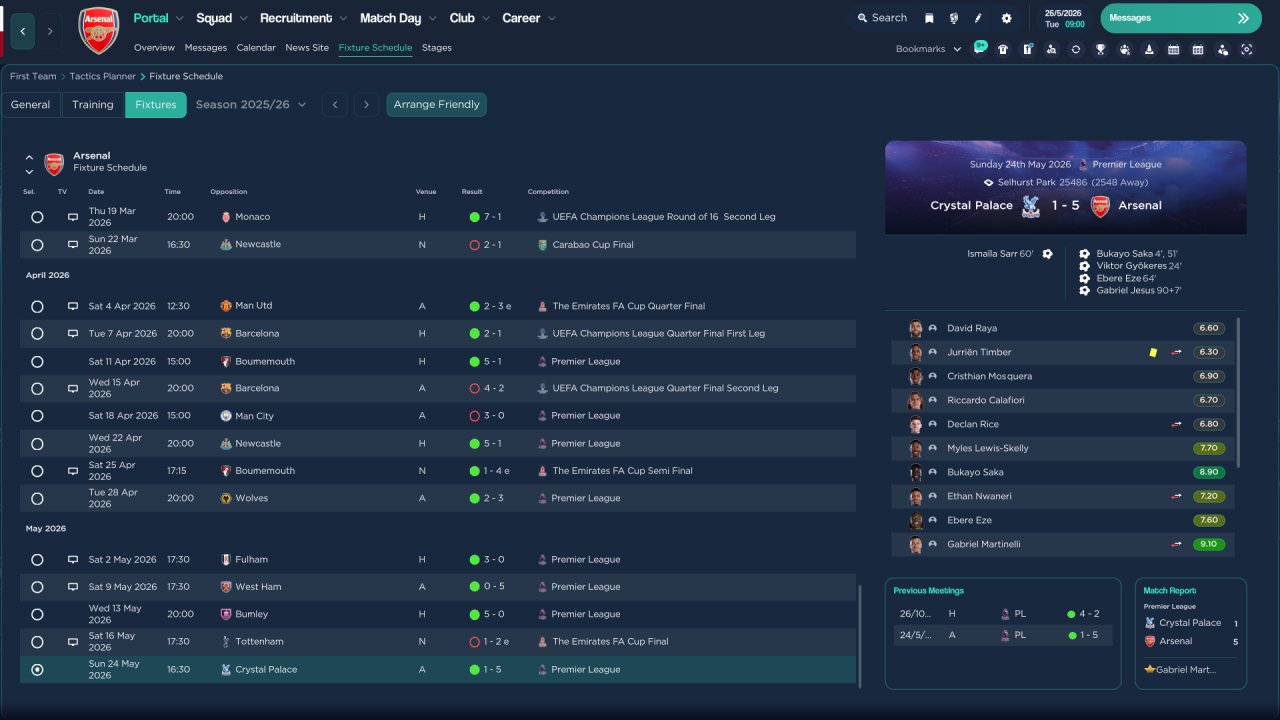Select the Wolves fixture radio button

pyautogui.click(x=37, y=498)
